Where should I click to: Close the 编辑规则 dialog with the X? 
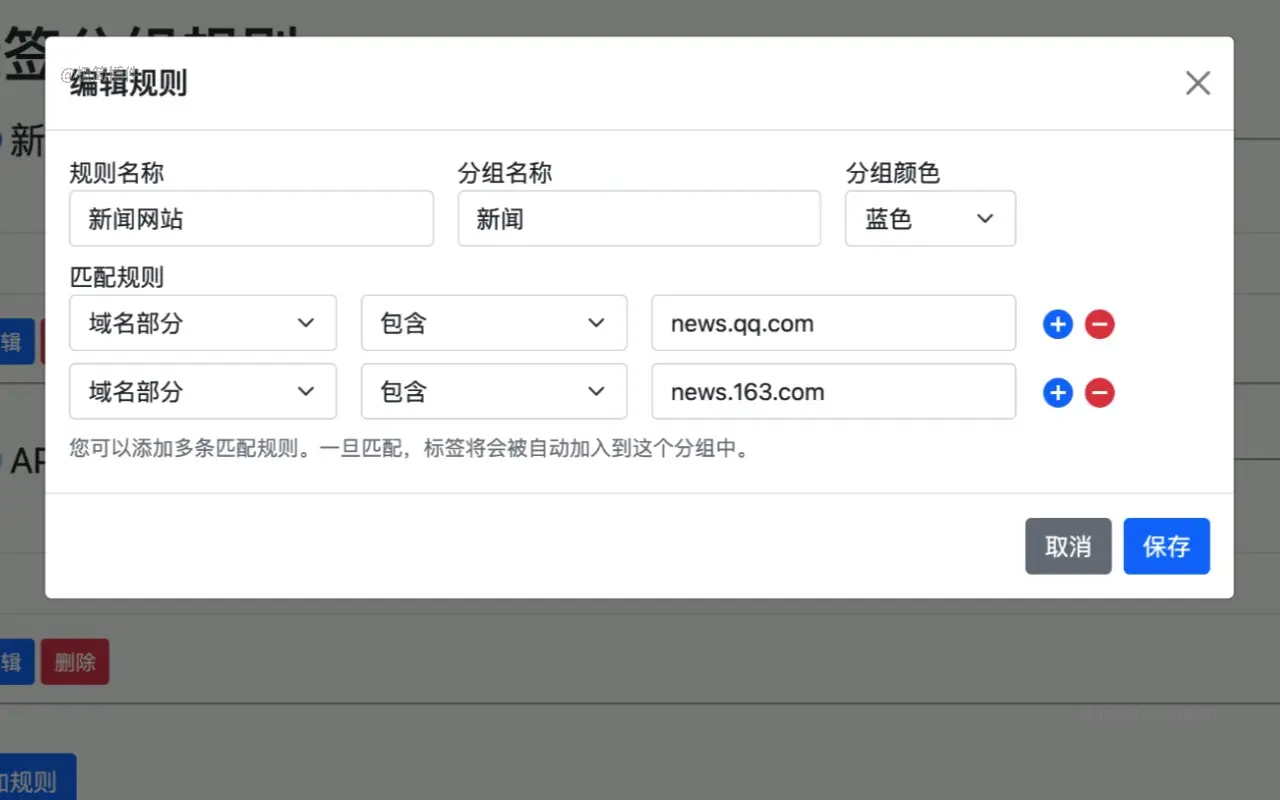pos(1197,83)
